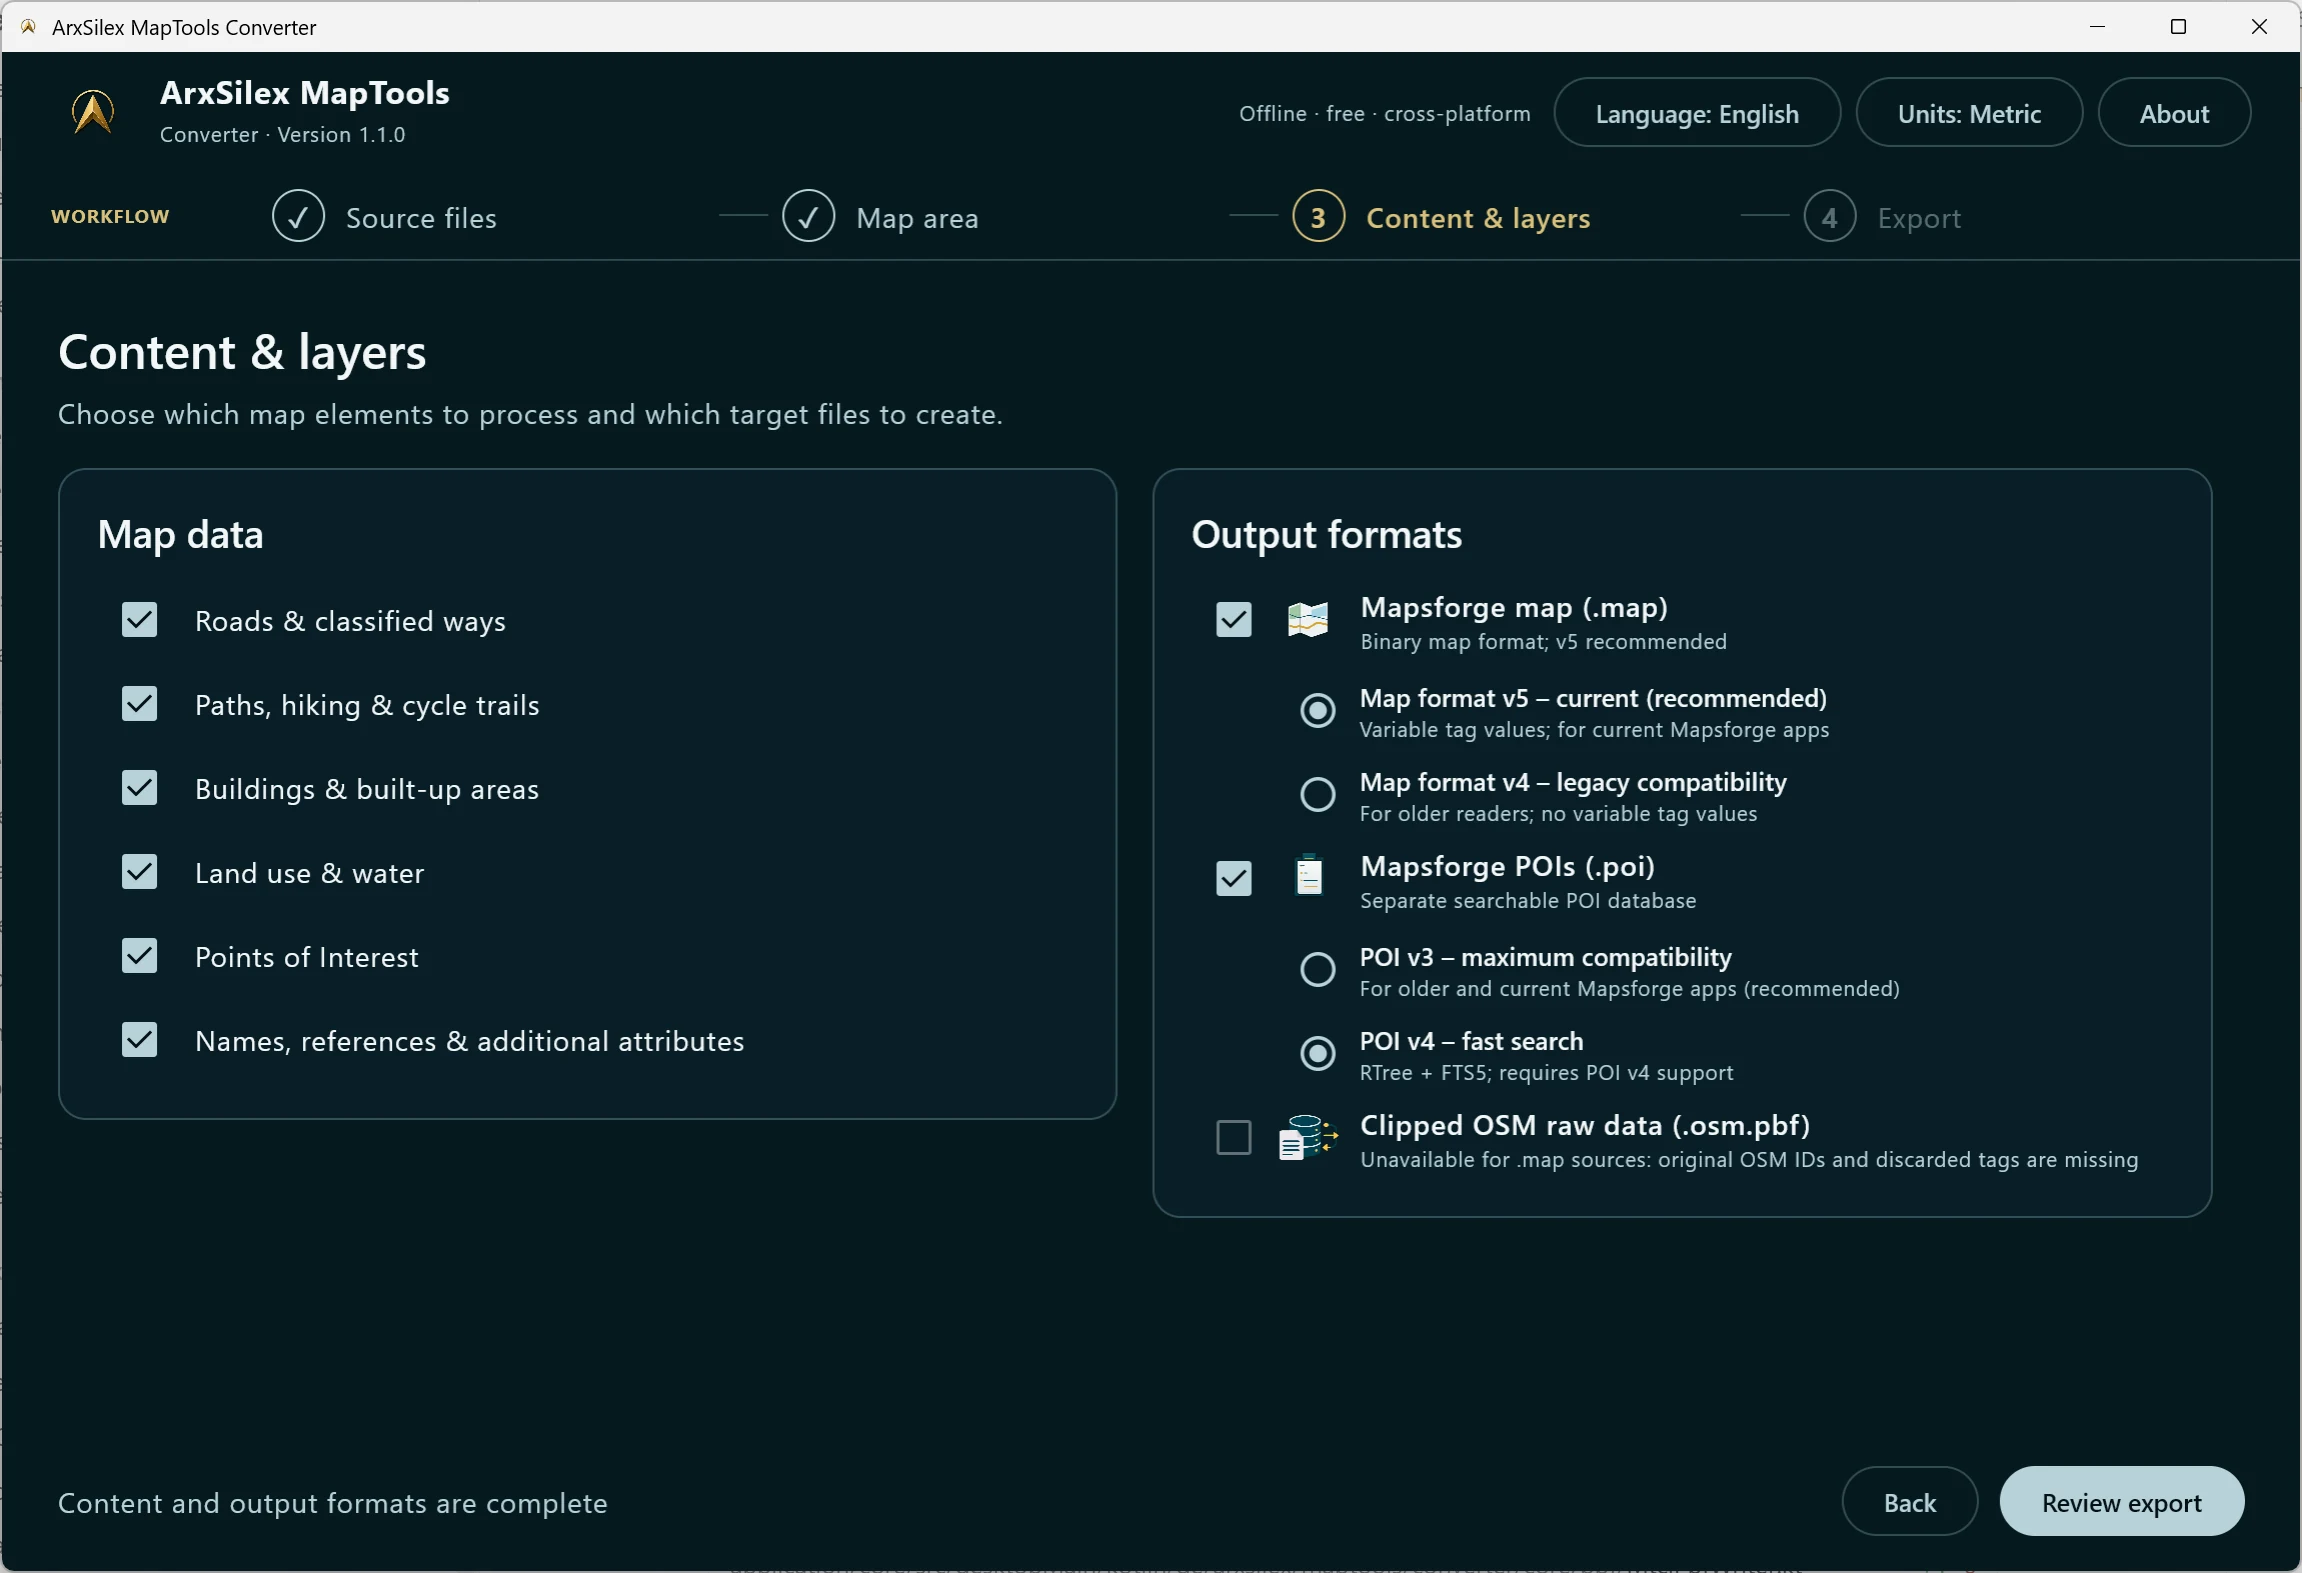This screenshot has height=1573, width=2302.
Task: Click the Map data panel heading
Action: pyautogui.click(x=180, y=535)
